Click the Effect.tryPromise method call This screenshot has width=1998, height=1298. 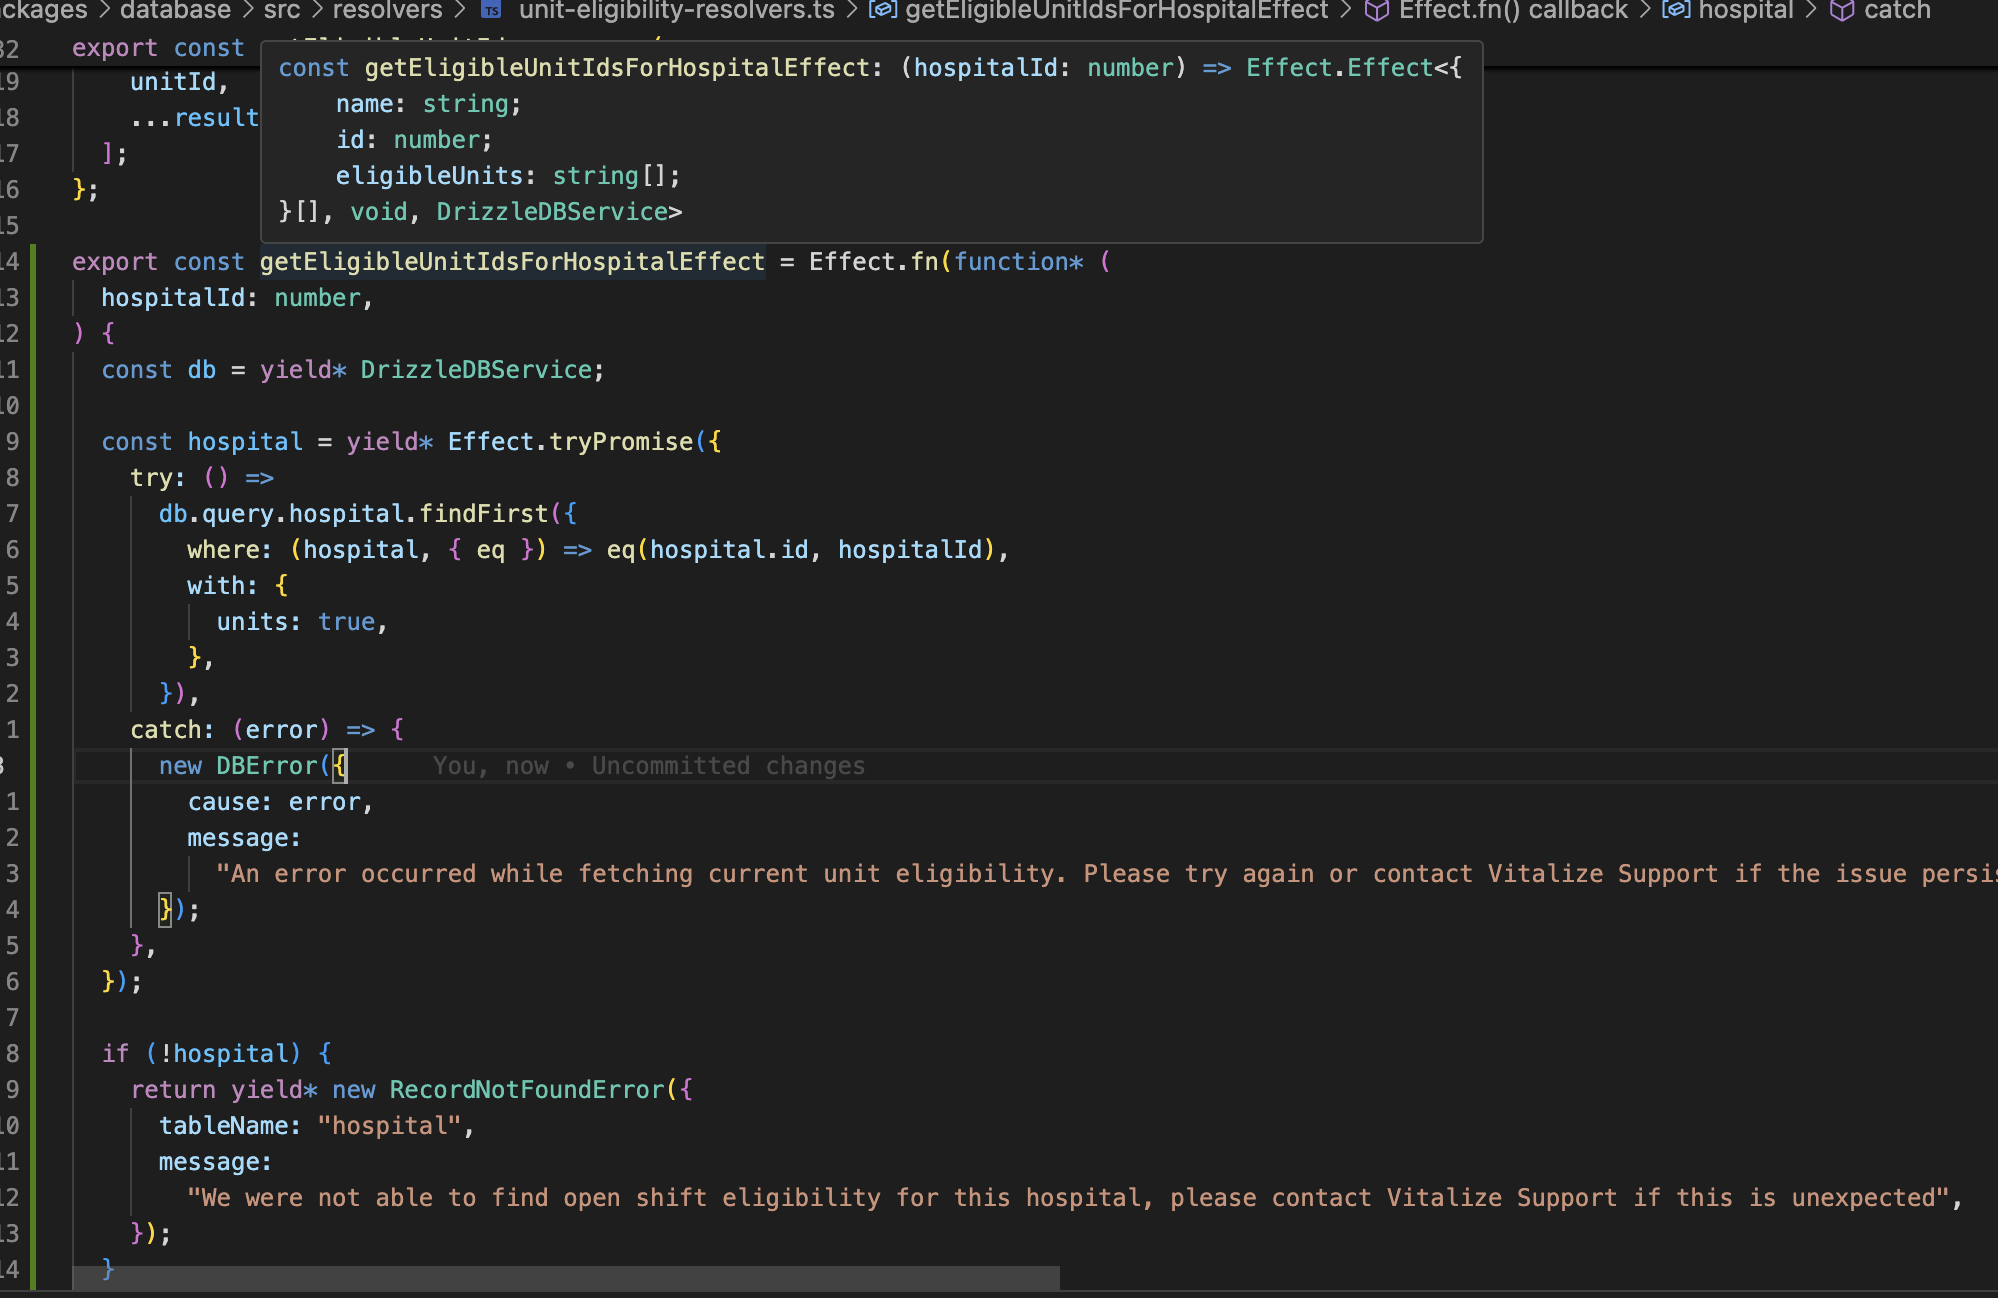620,442
